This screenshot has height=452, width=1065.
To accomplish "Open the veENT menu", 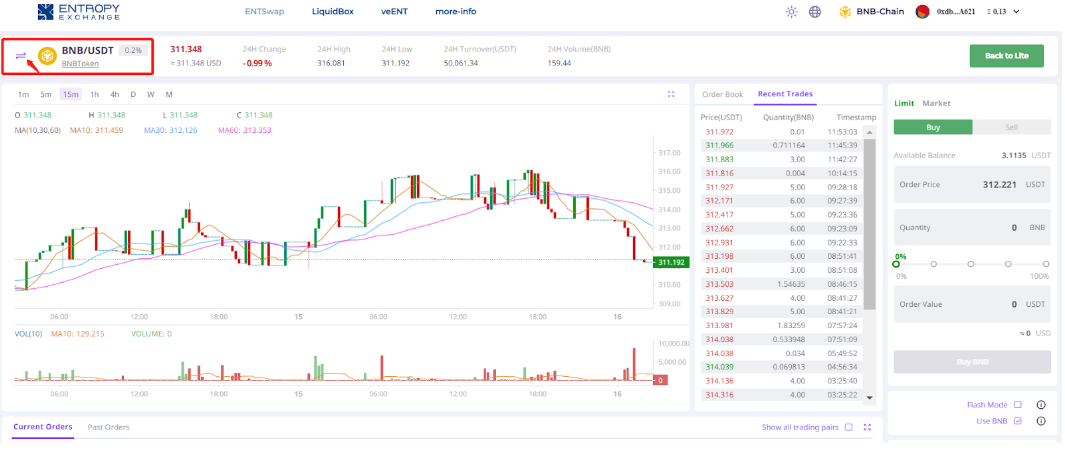I will [395, 12].
